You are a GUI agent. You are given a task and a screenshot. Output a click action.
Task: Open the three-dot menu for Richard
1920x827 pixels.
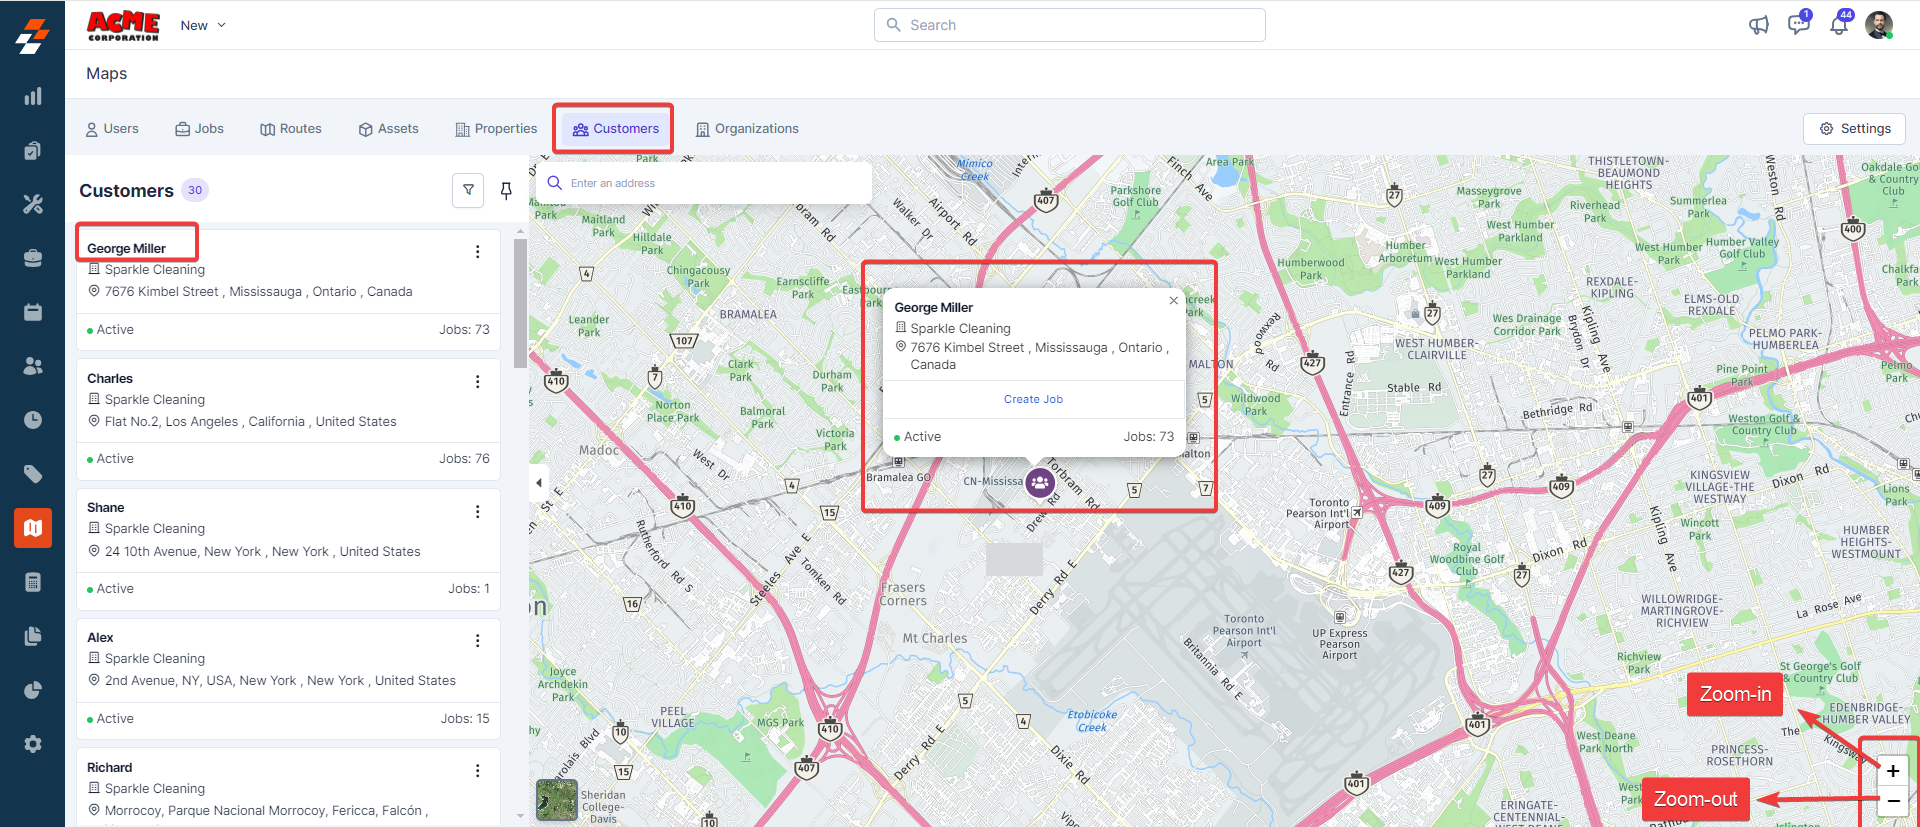coord(477,771)
